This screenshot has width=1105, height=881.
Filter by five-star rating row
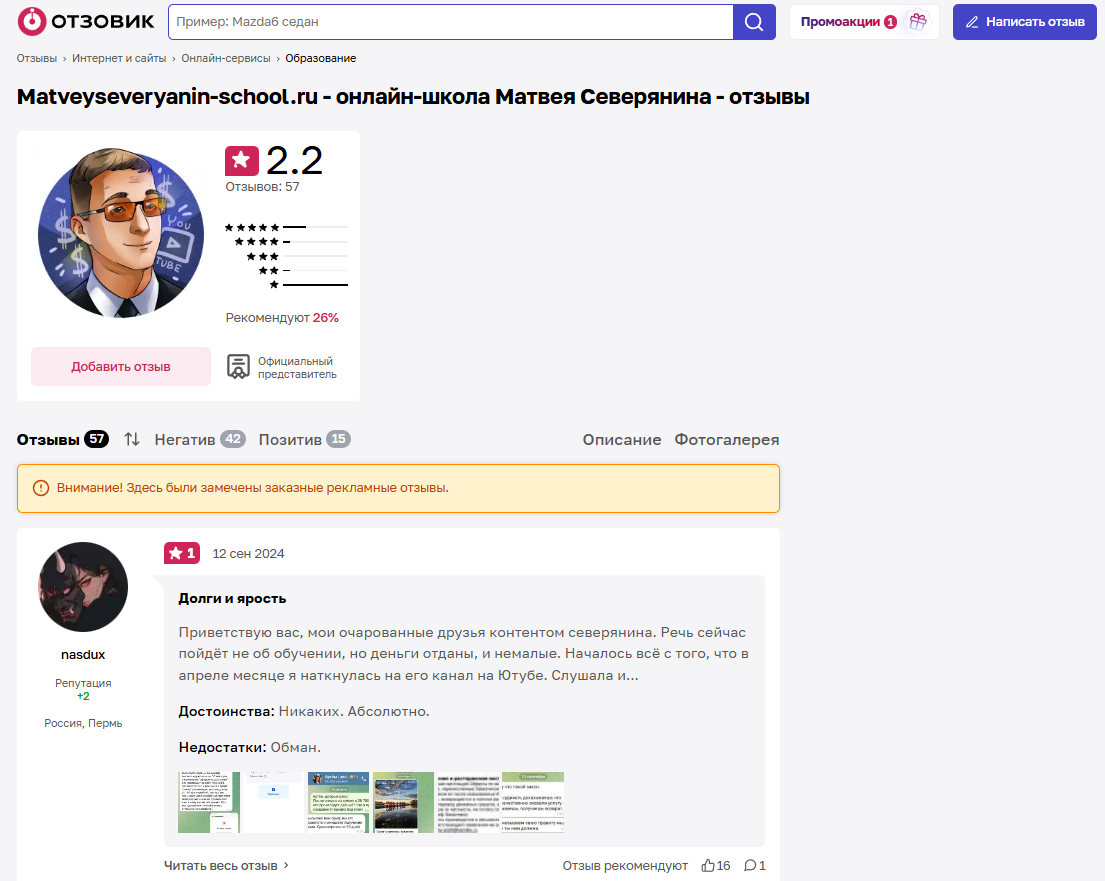(286, 227)
